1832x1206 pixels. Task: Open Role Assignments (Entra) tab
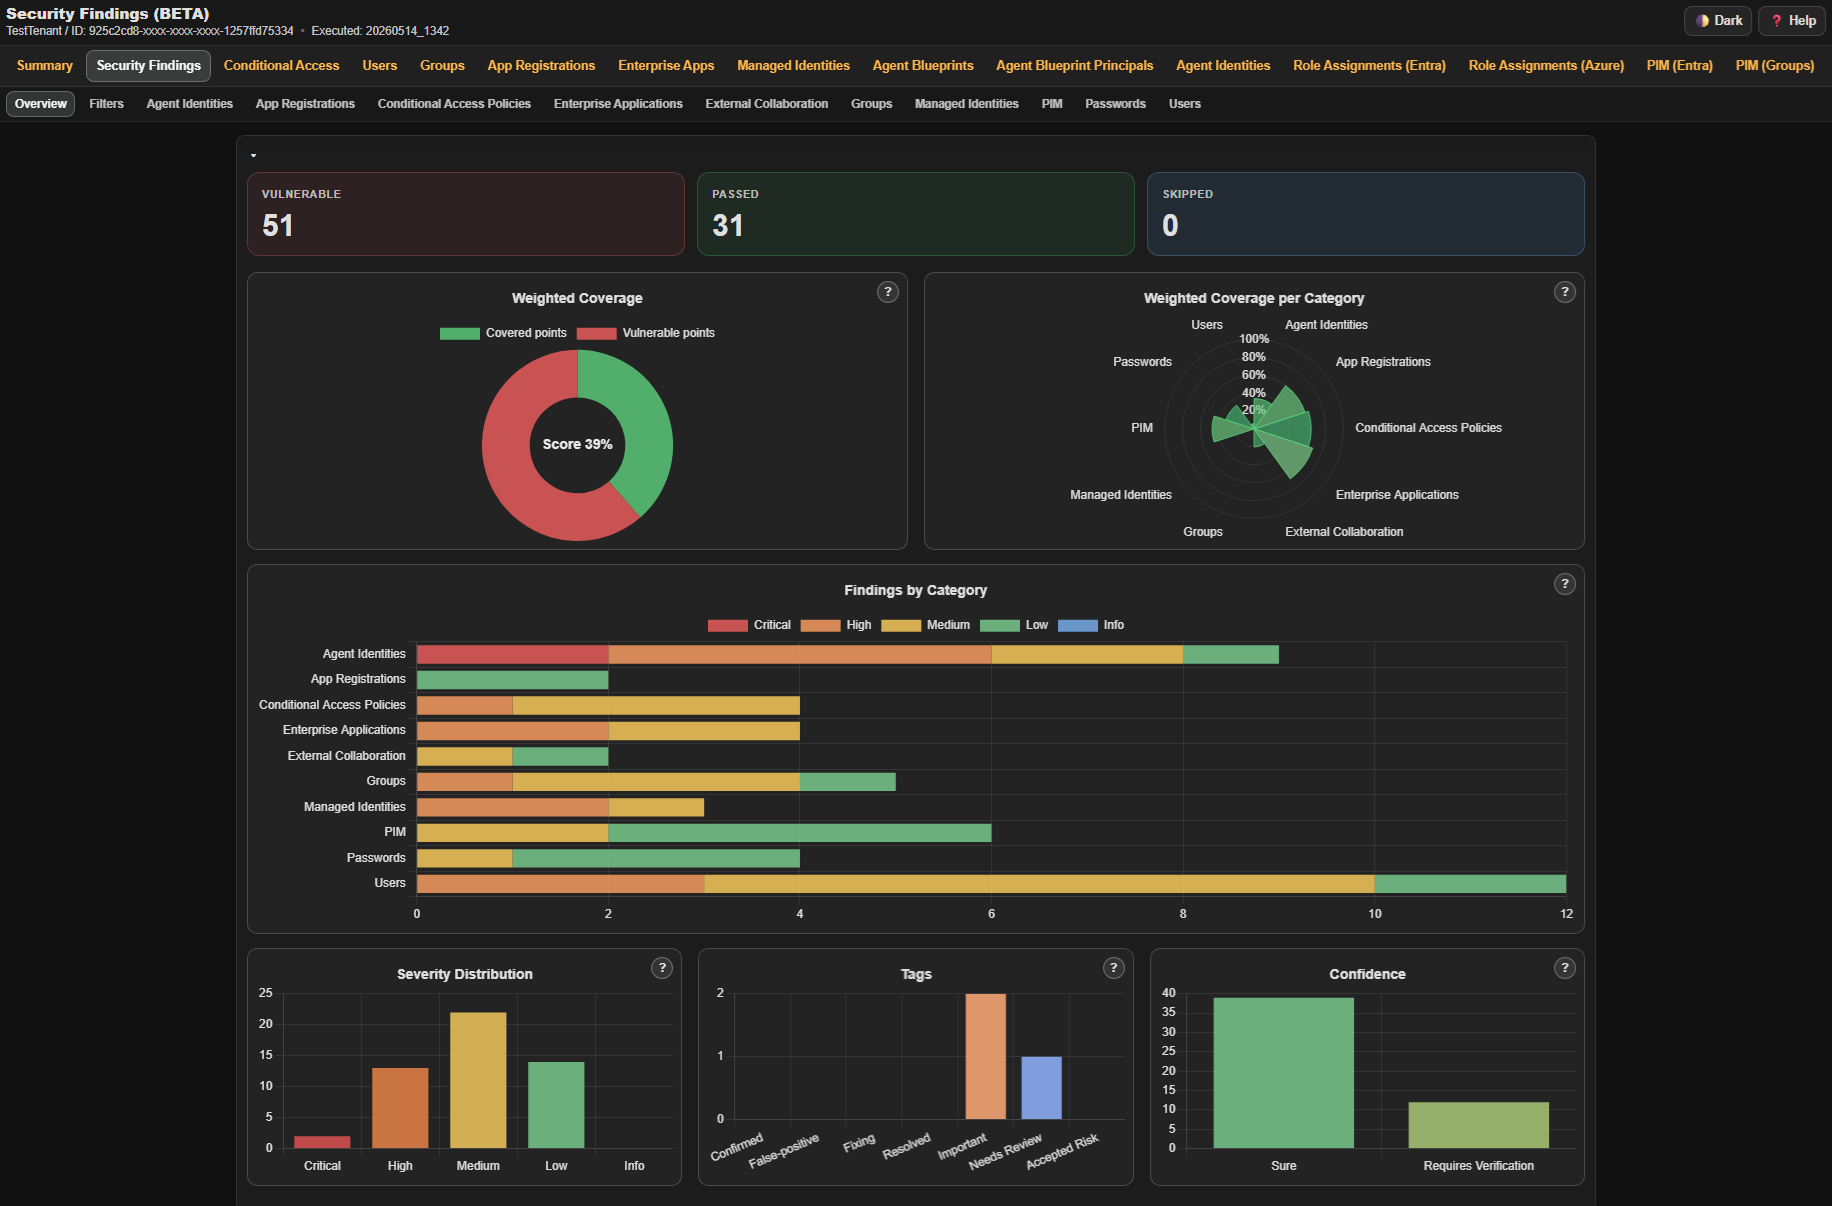pos(1369,66)
